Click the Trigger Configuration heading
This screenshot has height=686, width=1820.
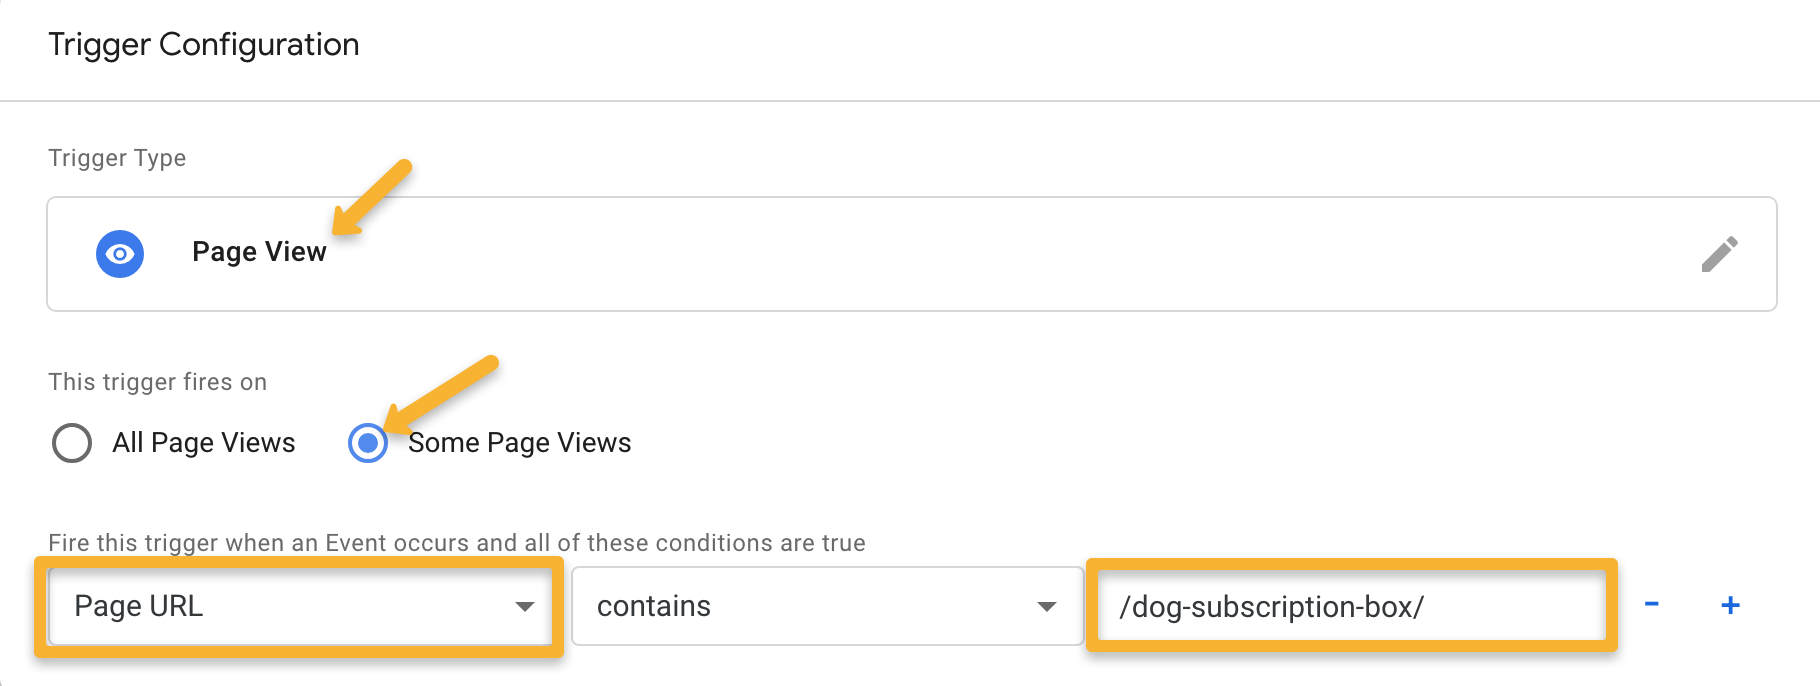[204, 45]
